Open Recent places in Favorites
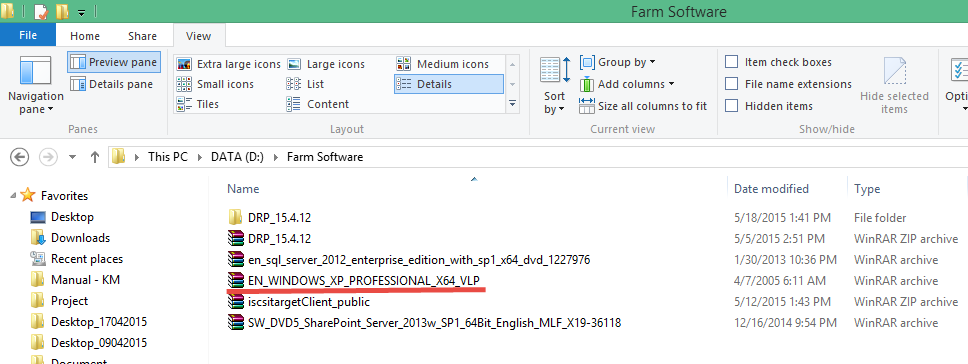 pyautogui.click(x=86, y=259)
